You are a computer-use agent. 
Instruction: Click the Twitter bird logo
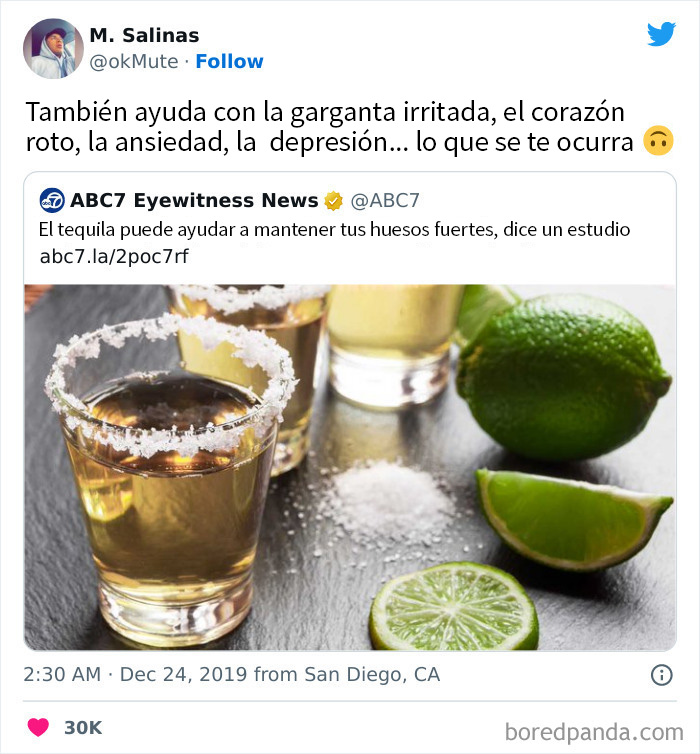point(661,34)
